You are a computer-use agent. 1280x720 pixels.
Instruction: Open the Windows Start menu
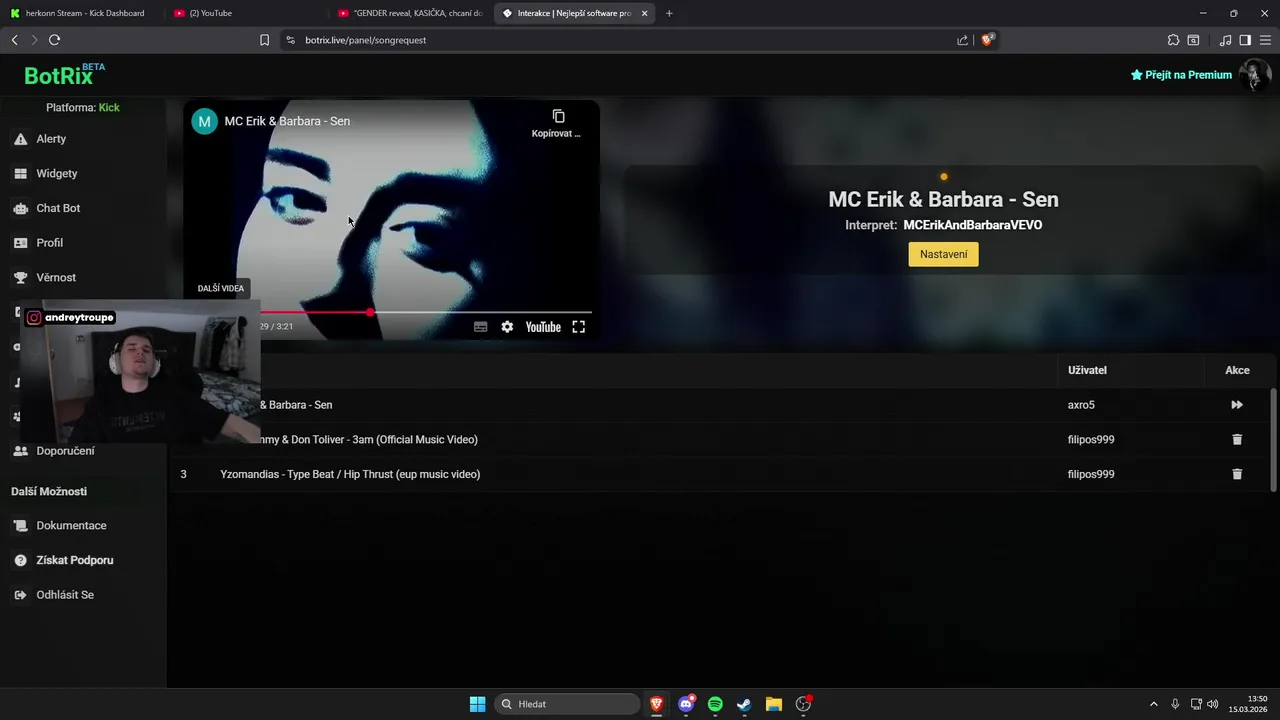point(478,704)
